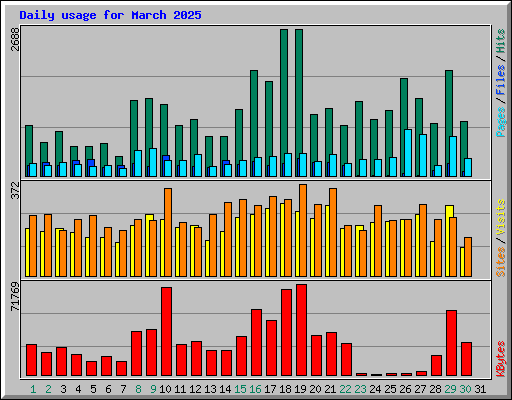This screenshot has height=400, width=512.
Task: Click the chart title 'Daily usage for March 2025'
Action: click(x=110, y=15)
